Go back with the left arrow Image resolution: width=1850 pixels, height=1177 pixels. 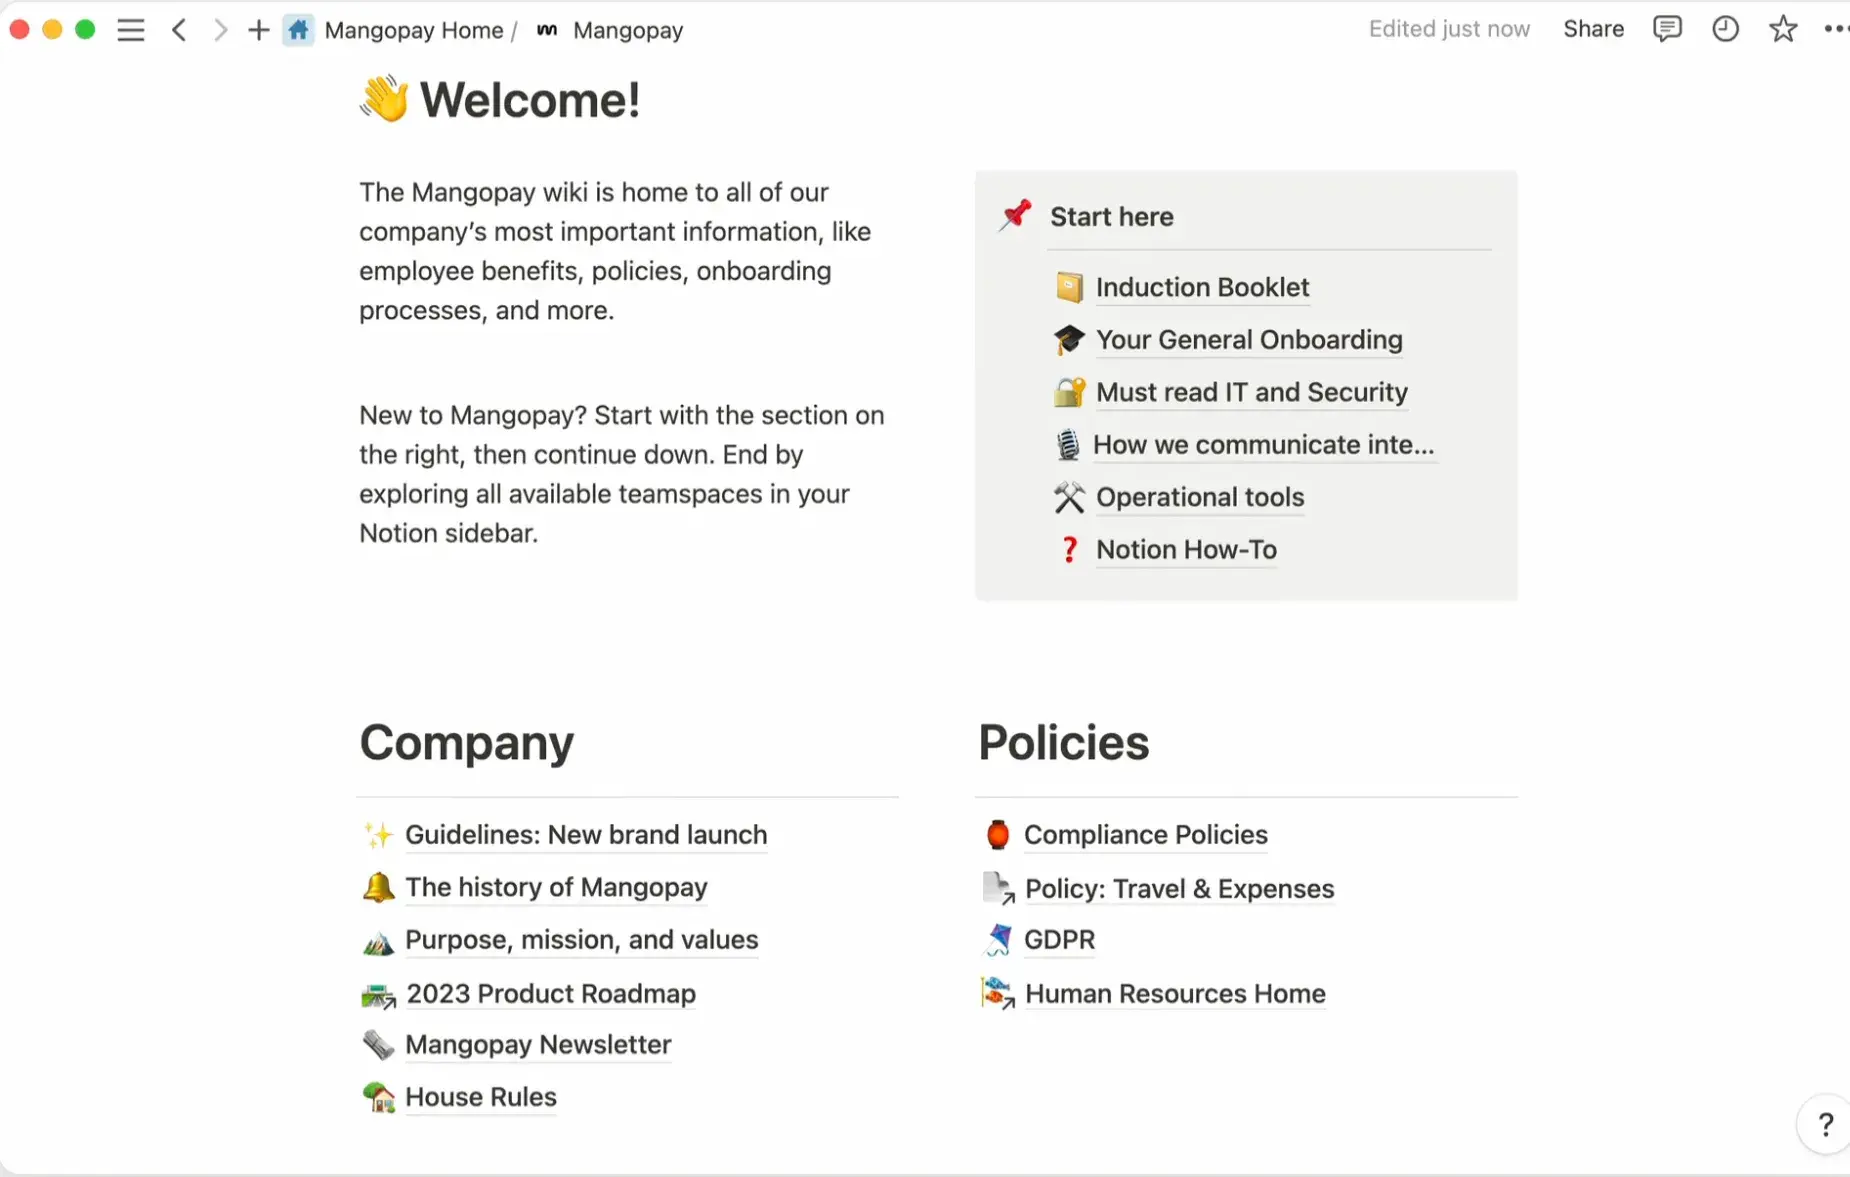[179, 30]
